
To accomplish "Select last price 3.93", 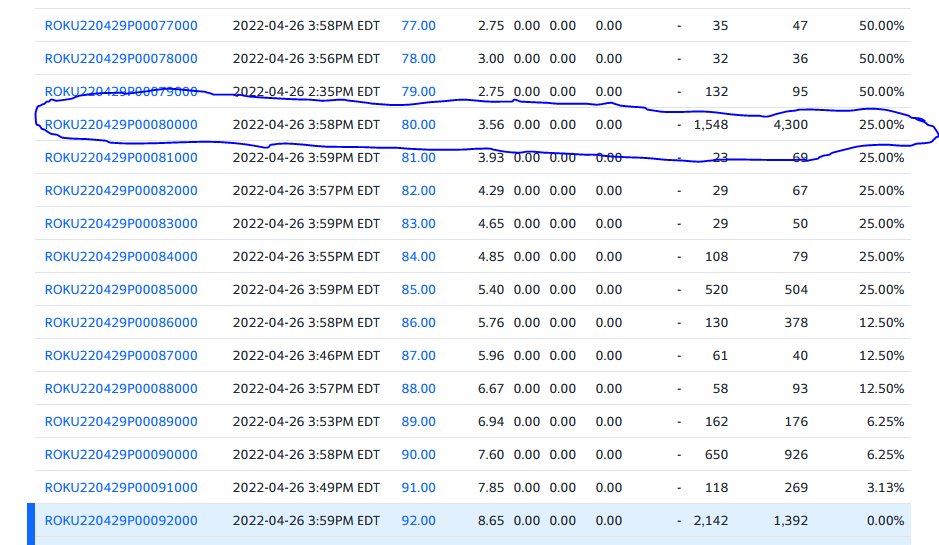I will 491,158.
